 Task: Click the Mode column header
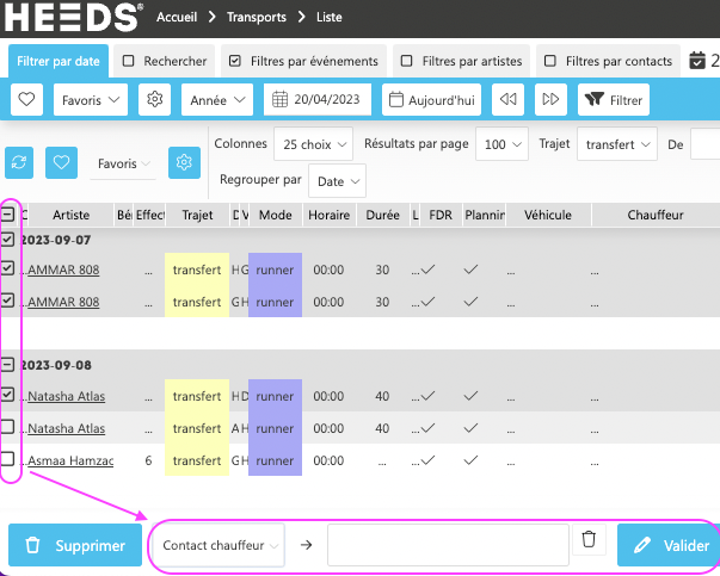click(275, 215)
